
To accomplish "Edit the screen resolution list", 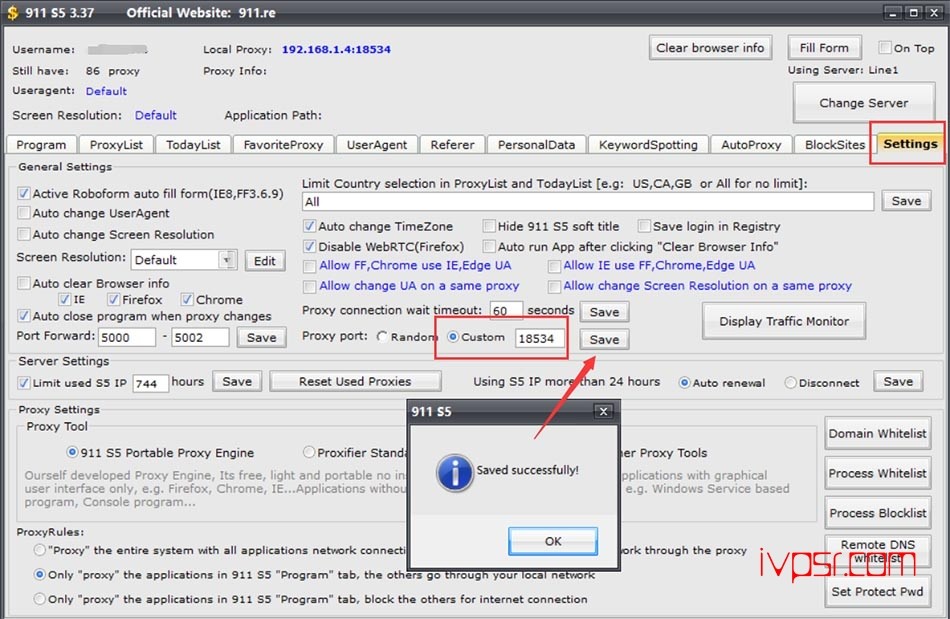I will [x=265, y=260].
